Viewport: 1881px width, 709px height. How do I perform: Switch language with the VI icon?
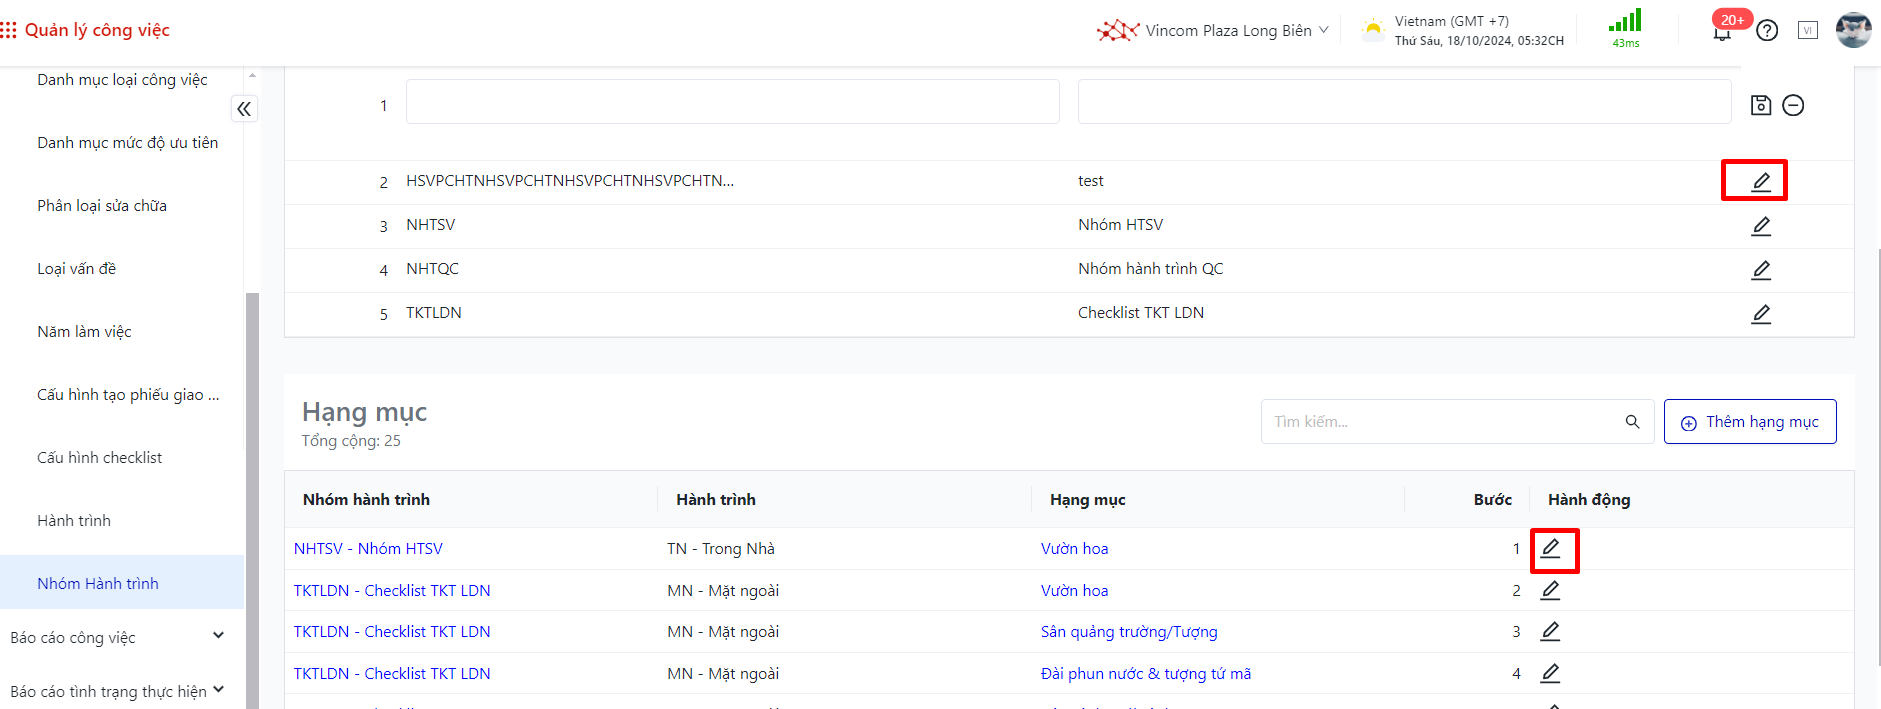coord(1807,30)
